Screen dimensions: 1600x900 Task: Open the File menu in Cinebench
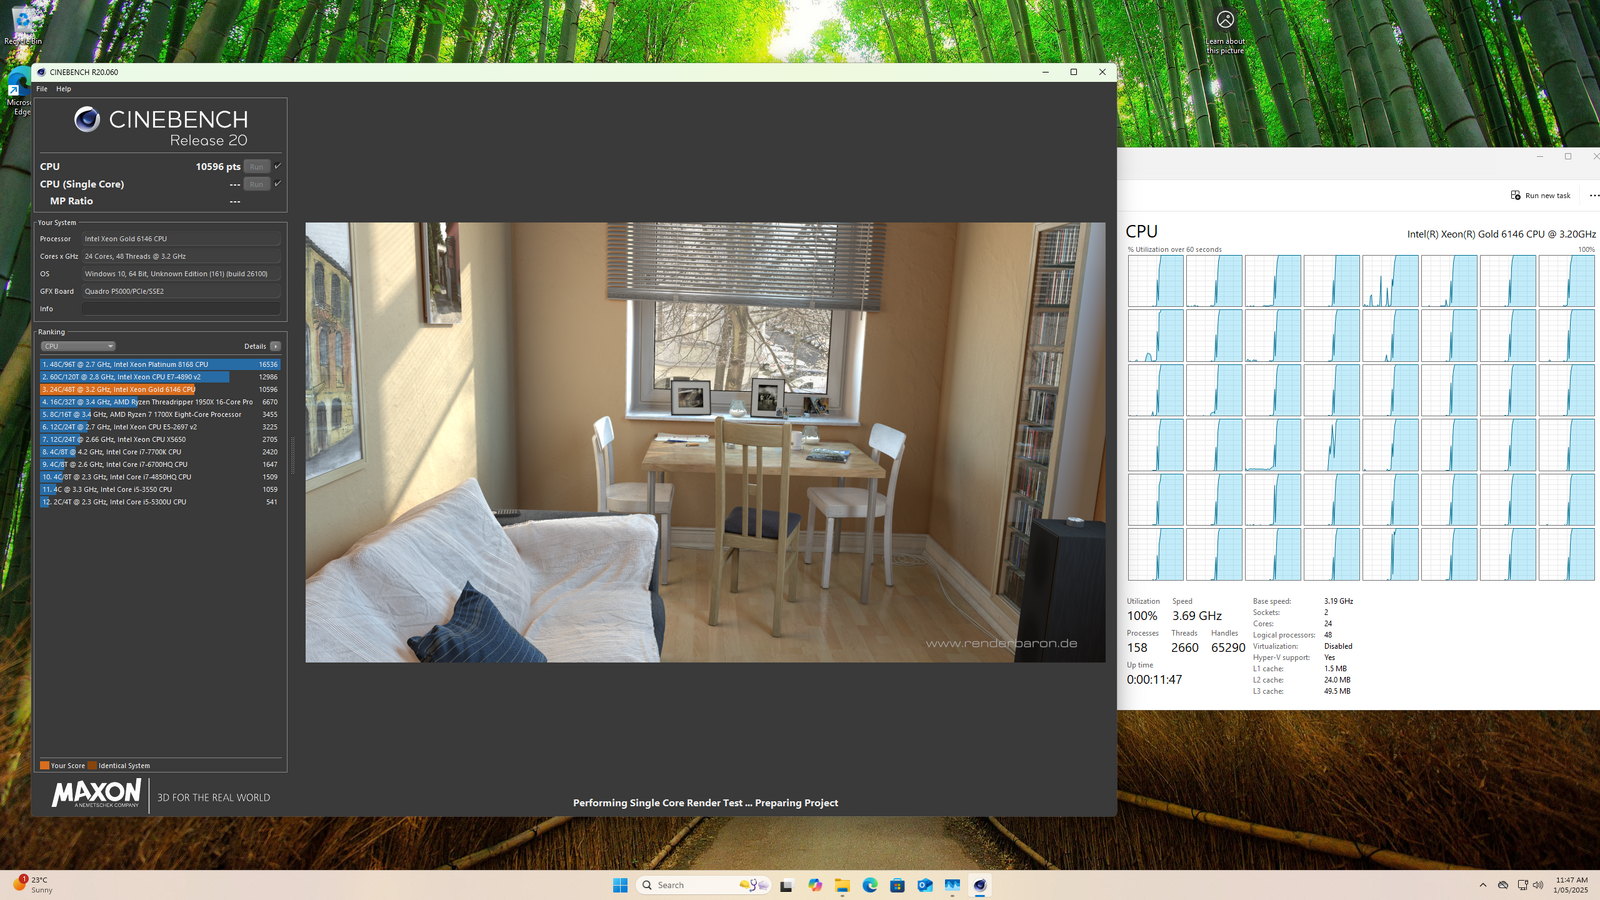[x=42, y=89]
